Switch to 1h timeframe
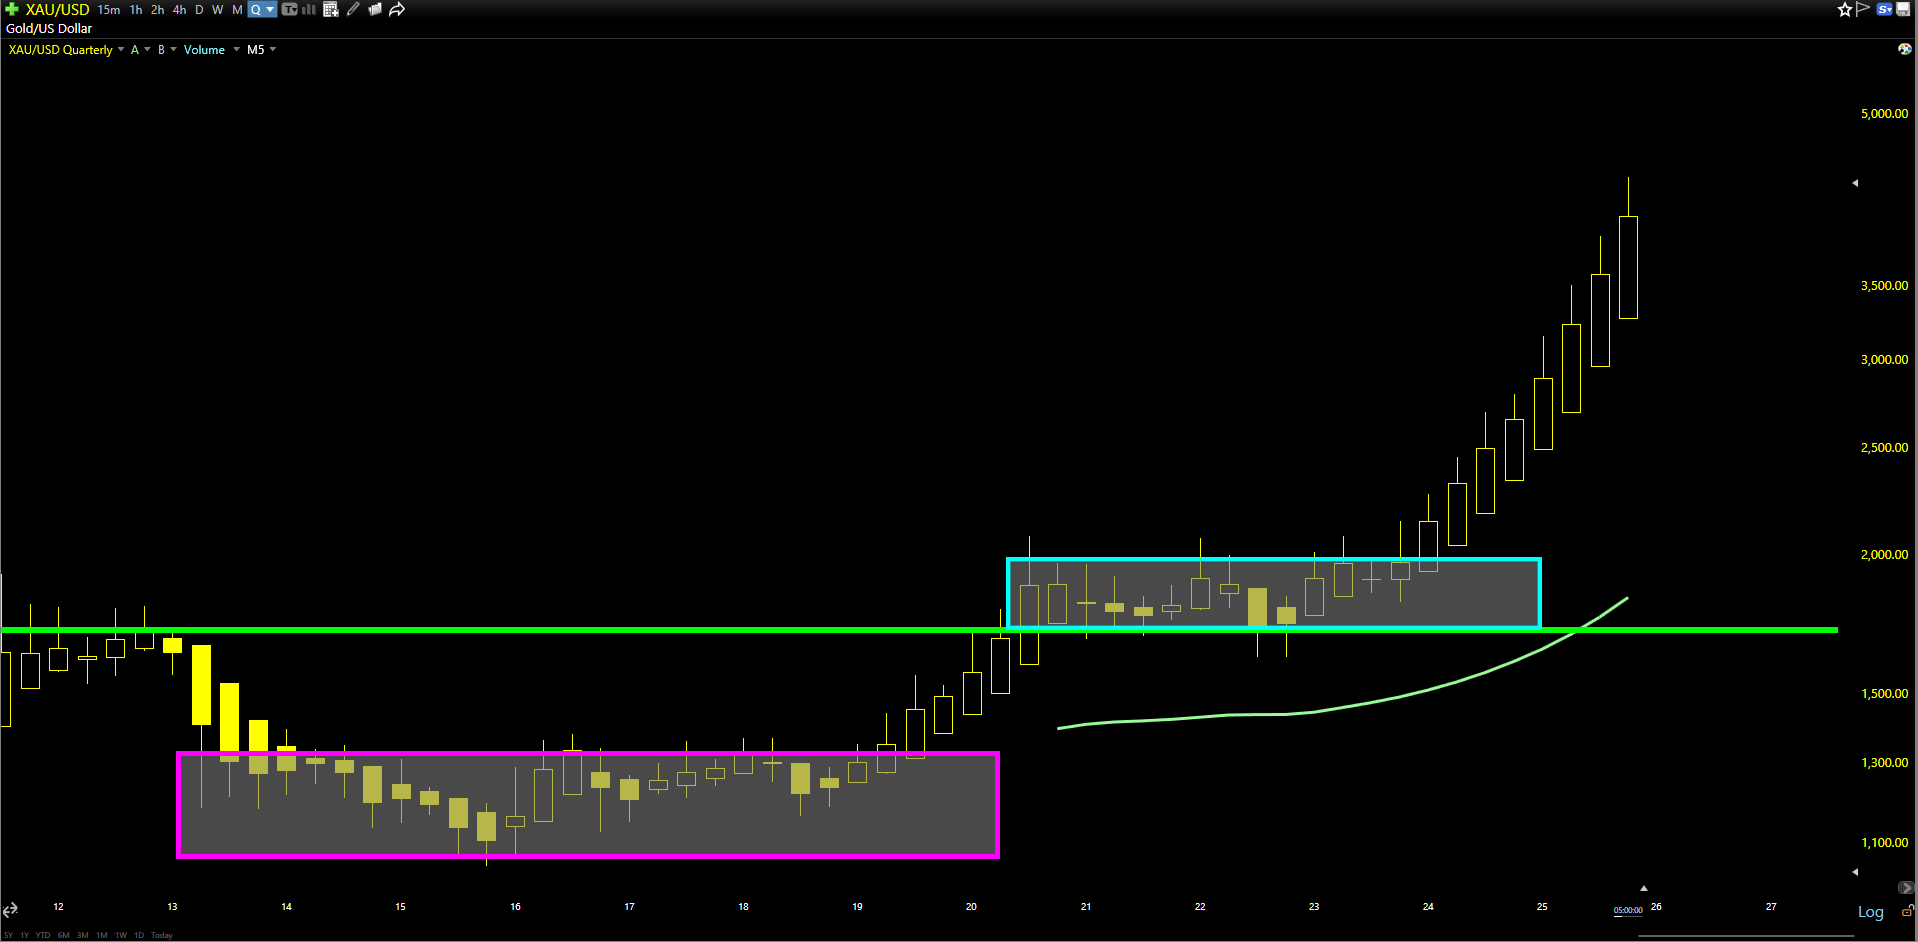The image size is (1918, 942). click(136, 10)
